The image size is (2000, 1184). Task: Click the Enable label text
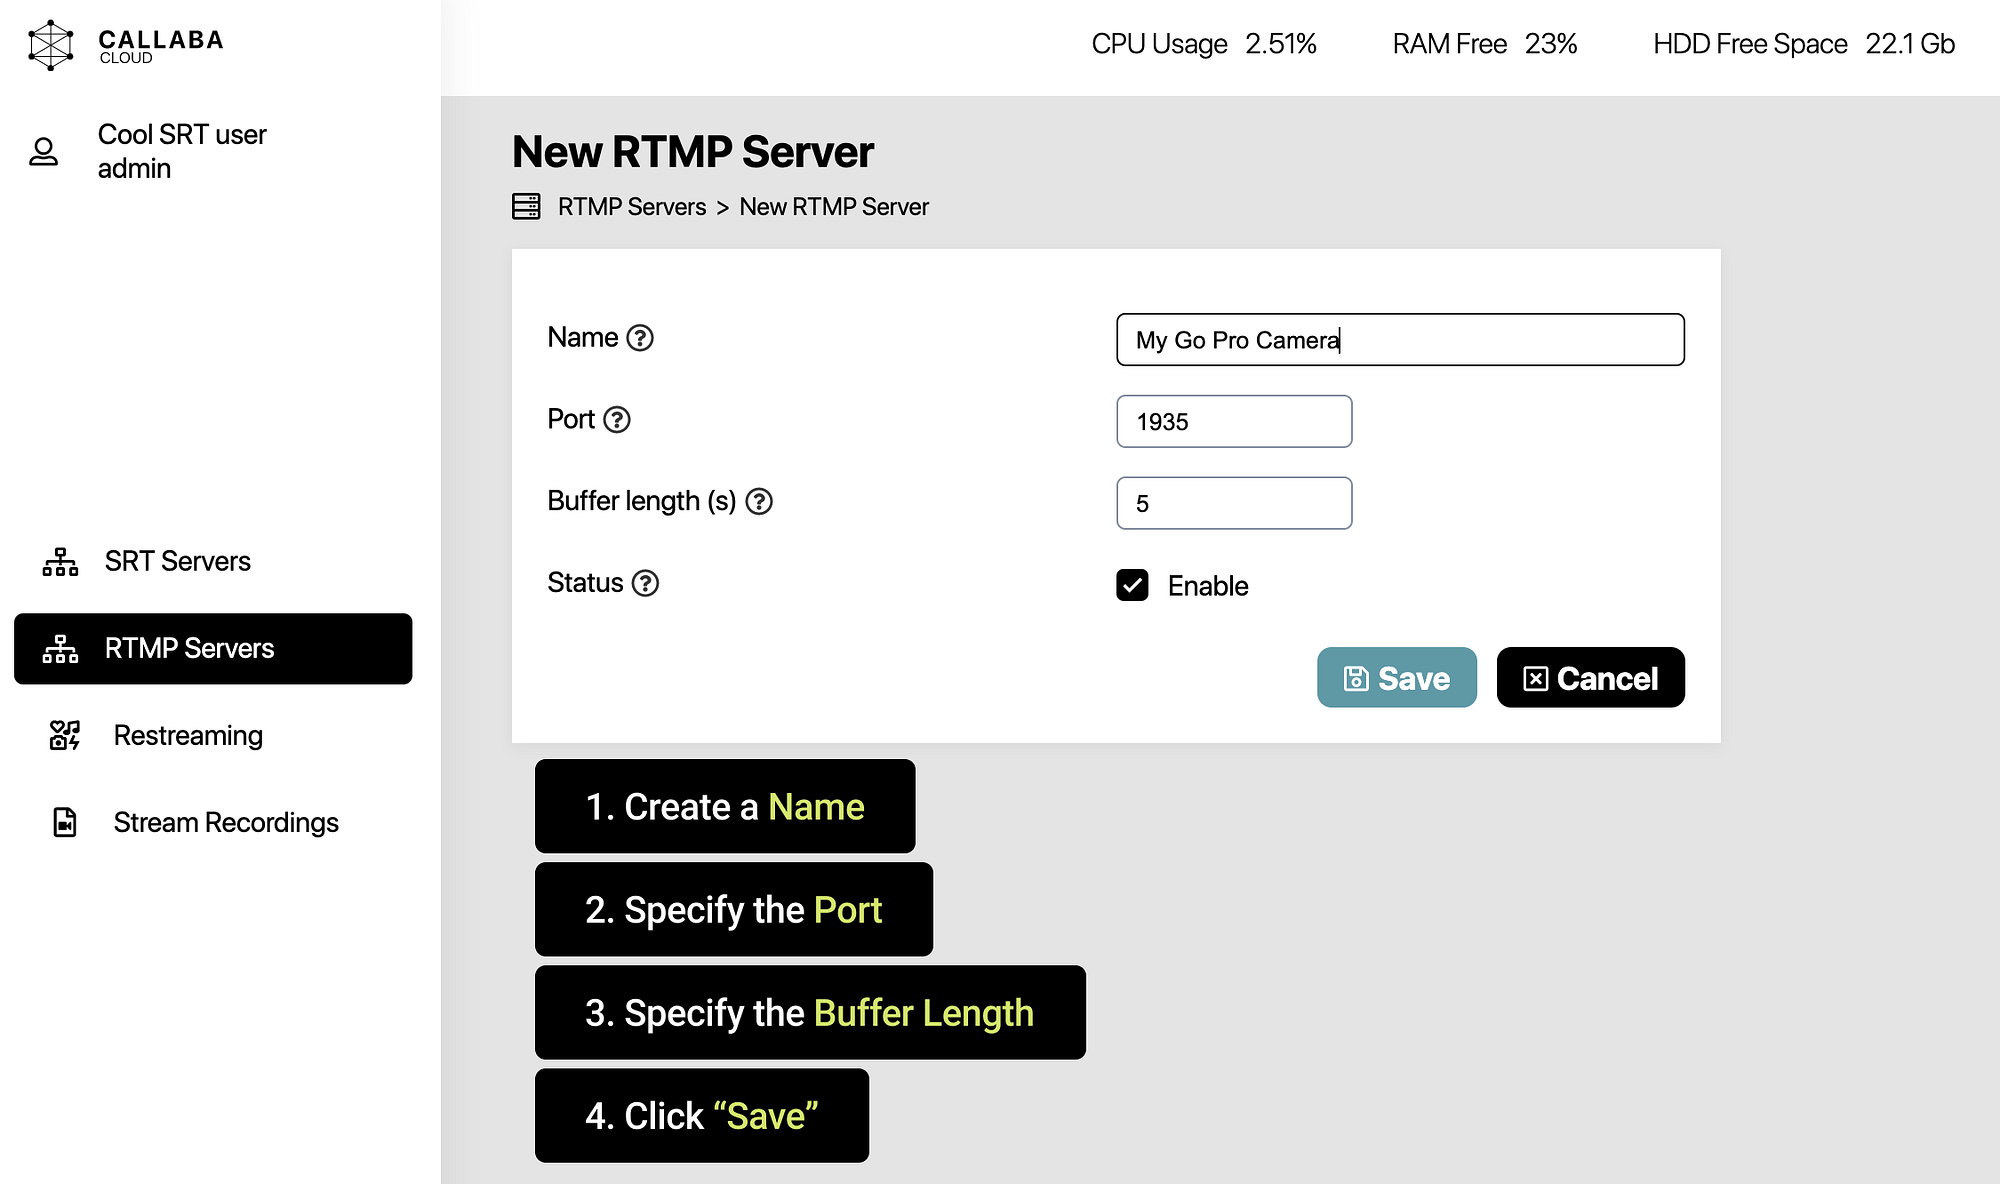pos(1208,586)
